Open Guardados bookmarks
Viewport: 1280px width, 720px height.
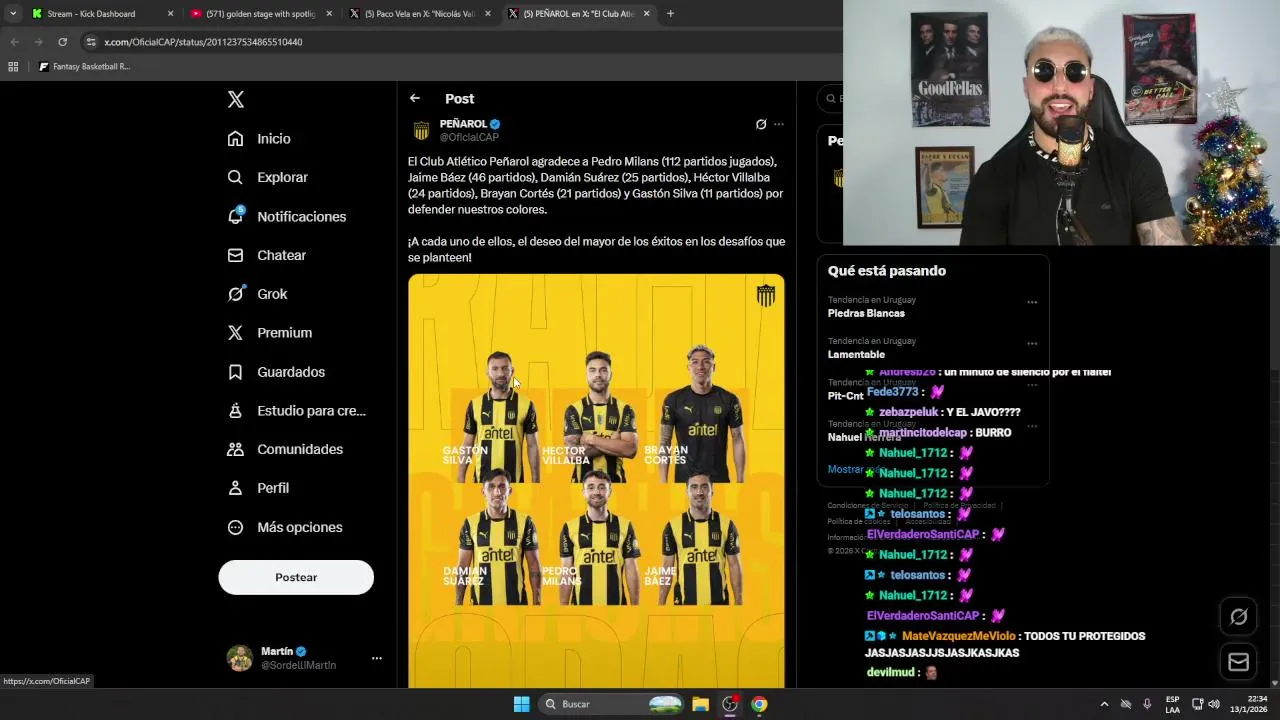pos(276,372)
